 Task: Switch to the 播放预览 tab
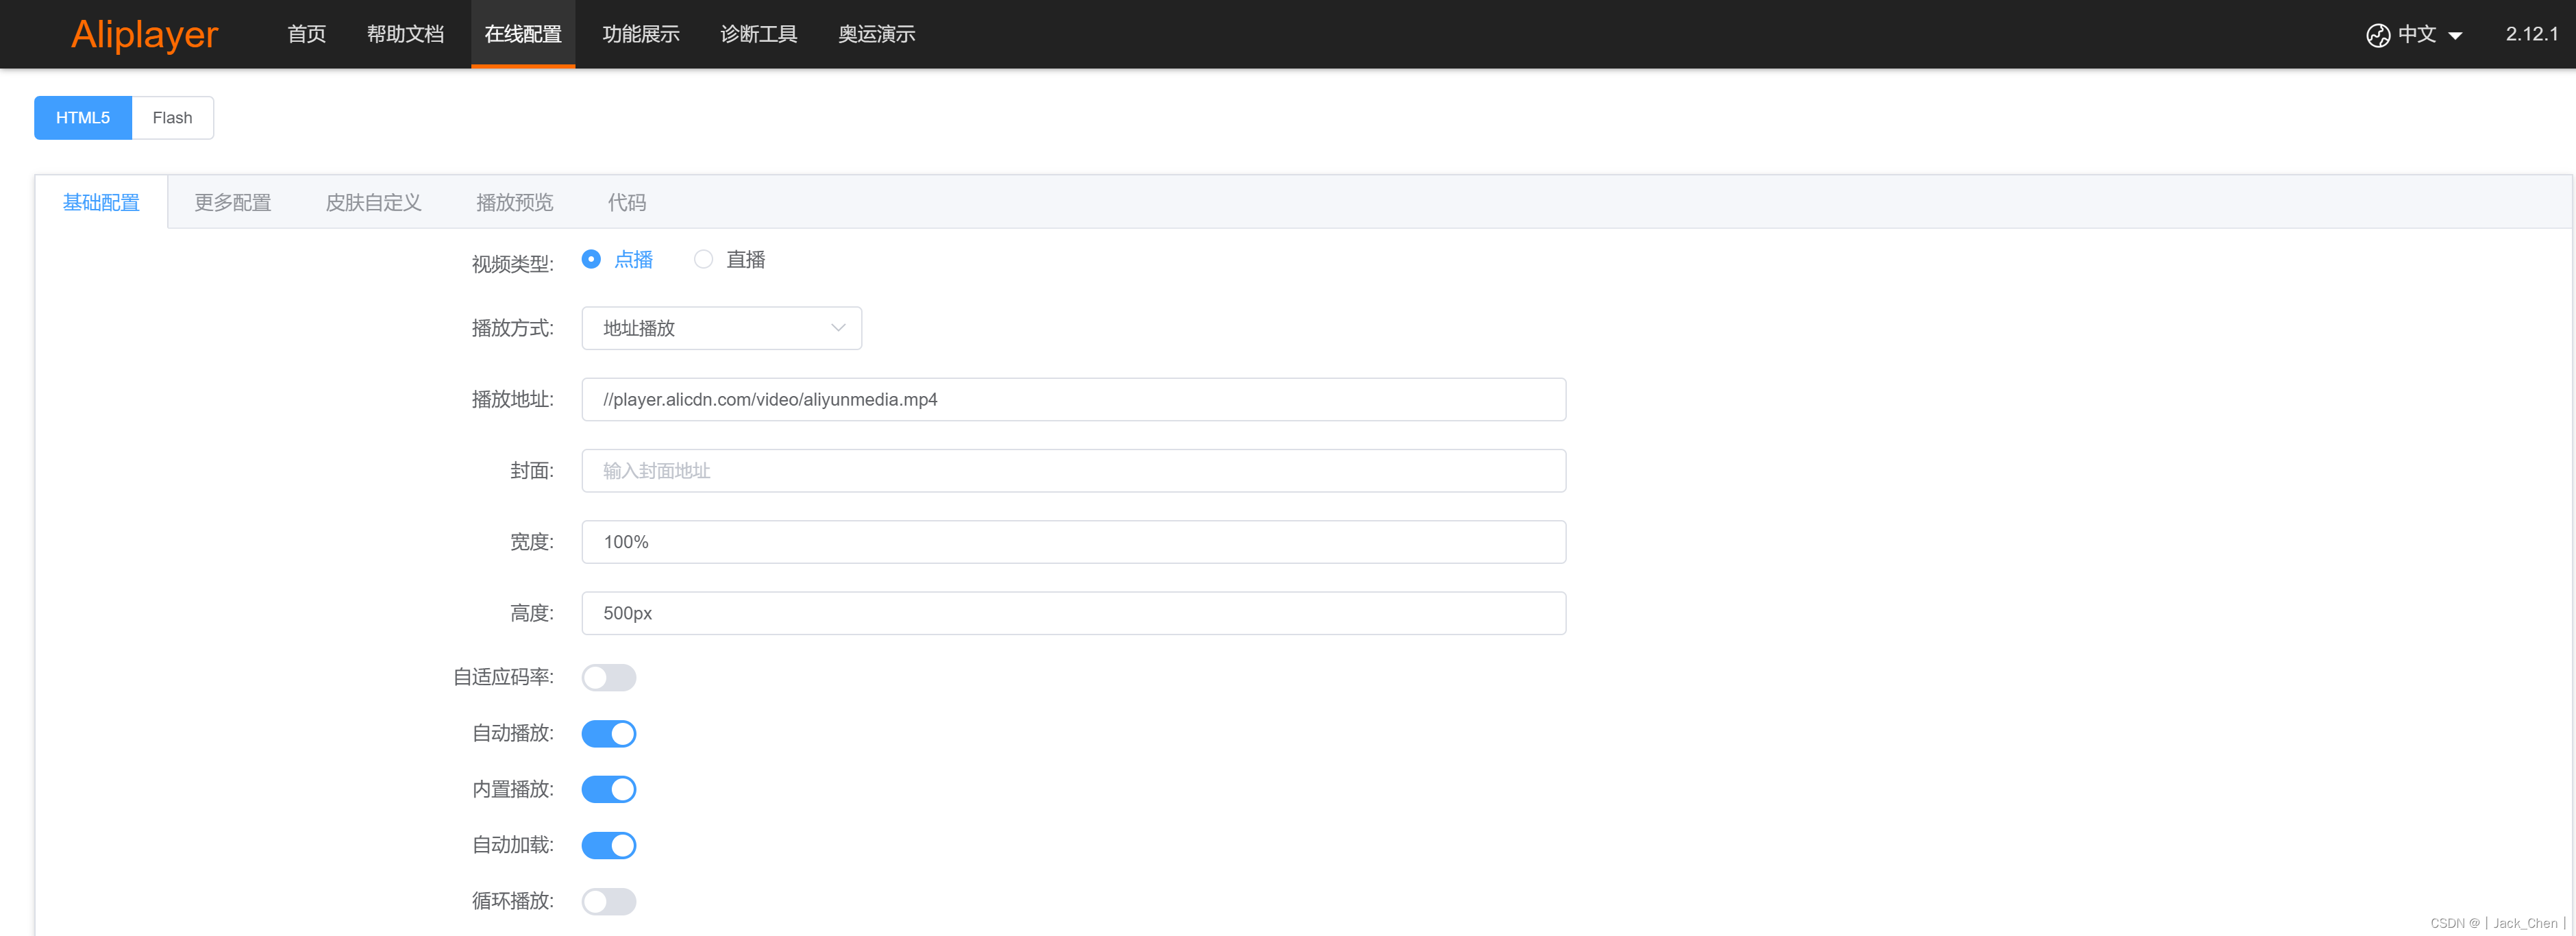point(515,203)
